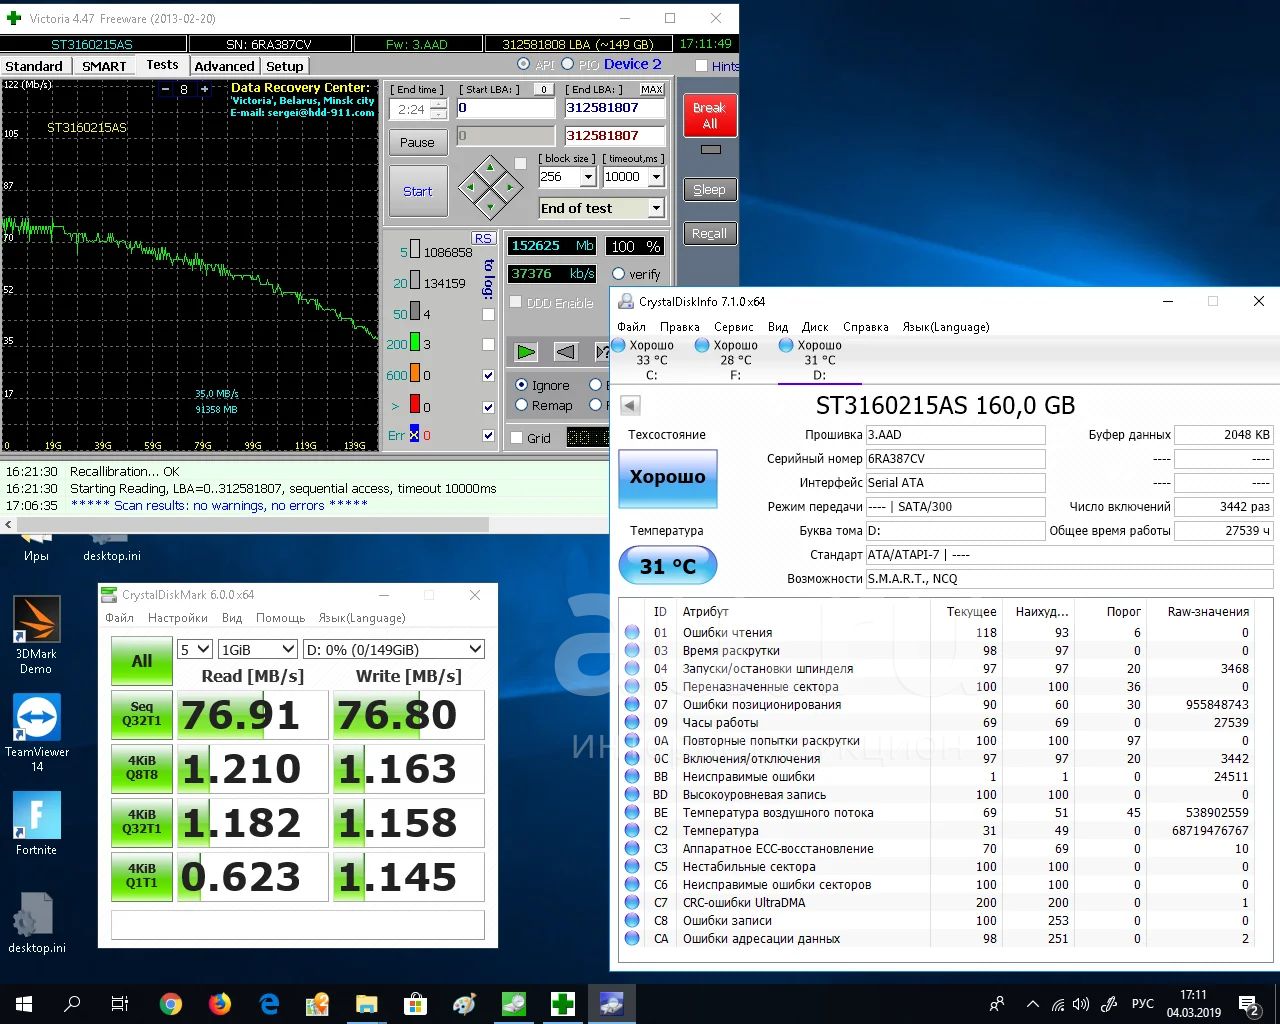1280x1024 pixels.
Task: Open Windows Start menu
Action: click(x=24, y=1004)
